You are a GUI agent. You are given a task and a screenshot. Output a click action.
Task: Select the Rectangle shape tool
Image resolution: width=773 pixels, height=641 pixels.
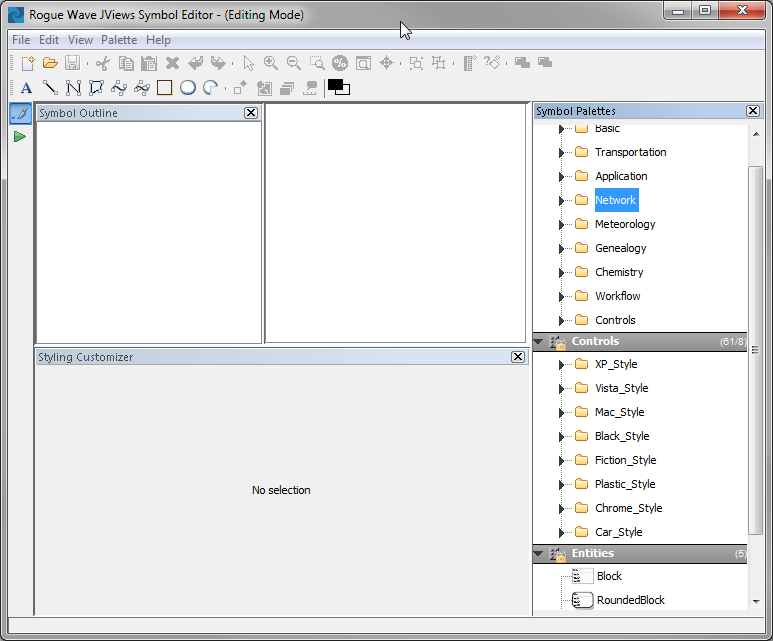tap(164, 88)
